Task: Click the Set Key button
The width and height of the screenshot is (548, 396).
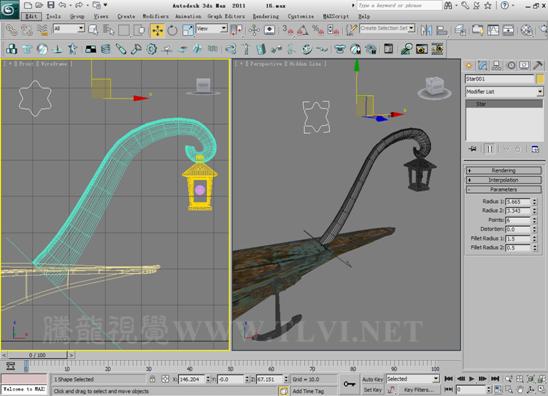Action: [373, 390]
